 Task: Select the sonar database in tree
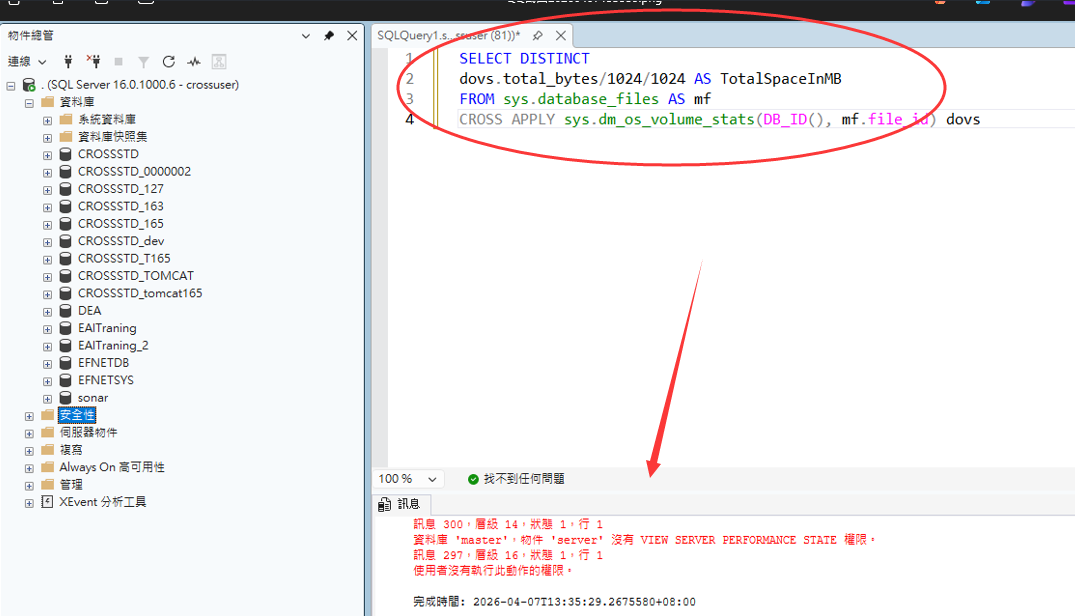tap(92, 398)
